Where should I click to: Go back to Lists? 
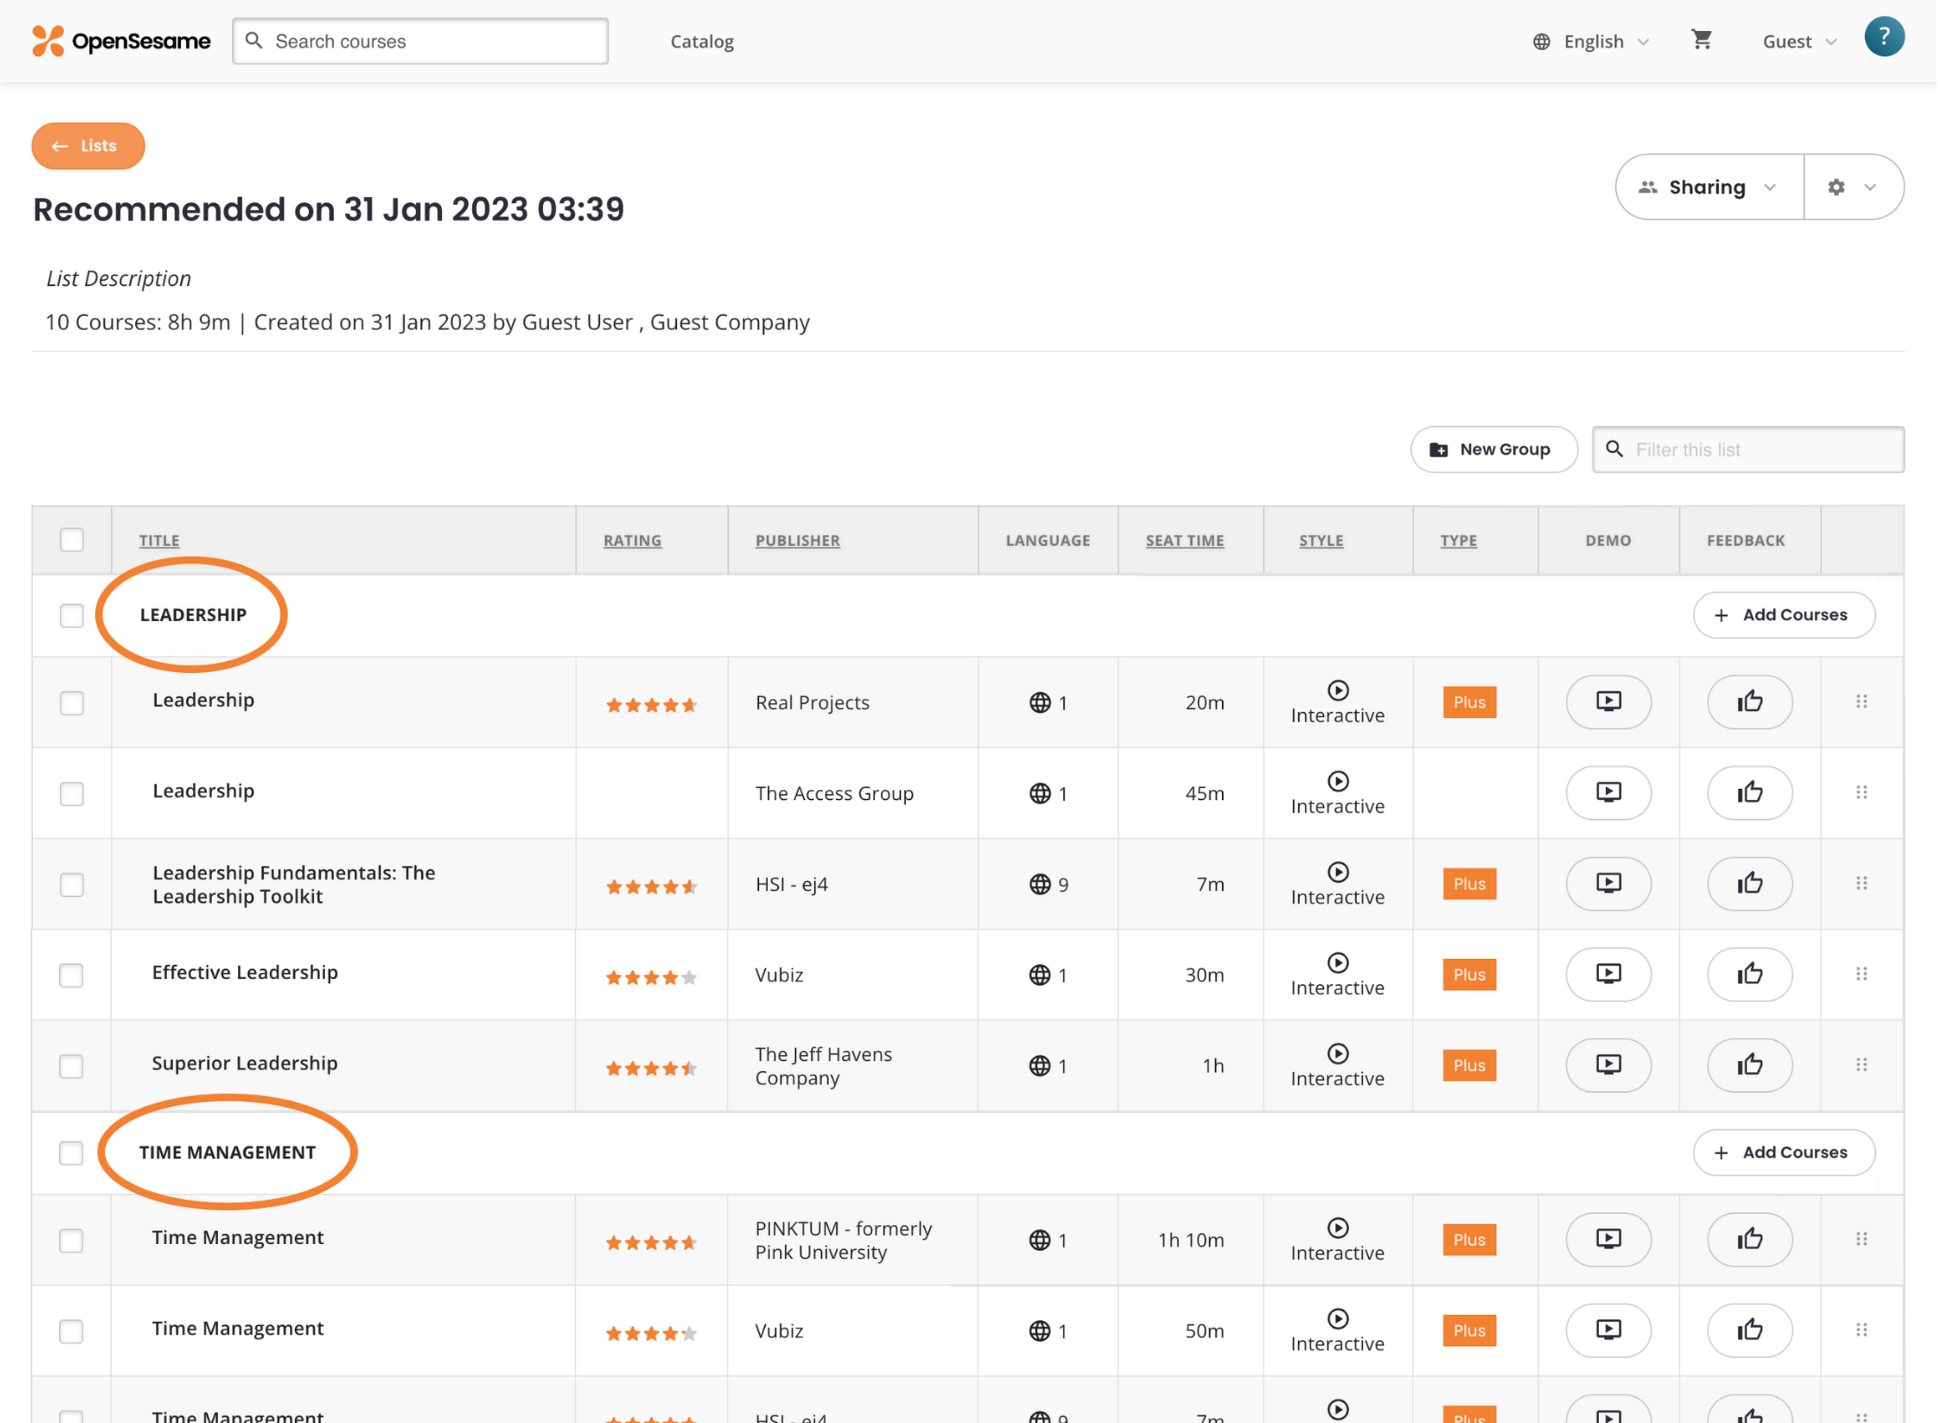[x=88, y=146]
